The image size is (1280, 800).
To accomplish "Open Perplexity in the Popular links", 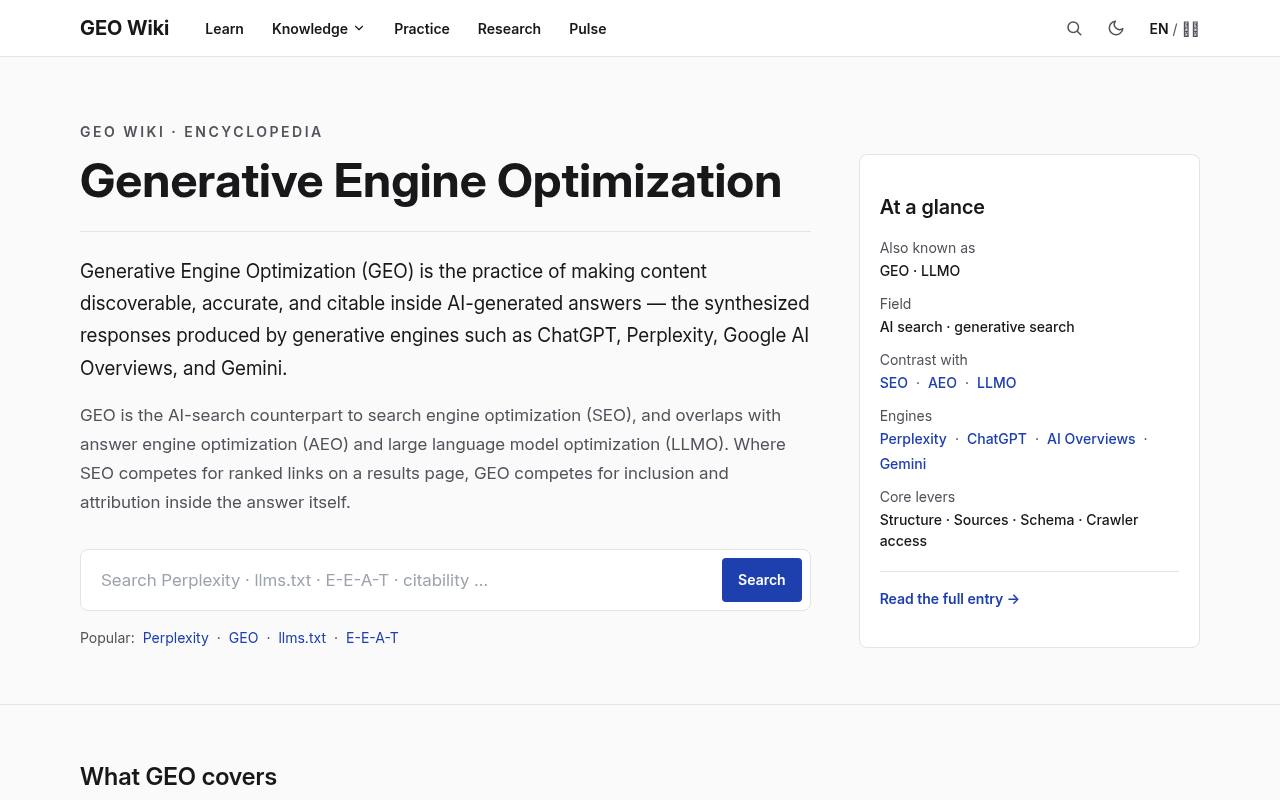I will tap(175, 638).
